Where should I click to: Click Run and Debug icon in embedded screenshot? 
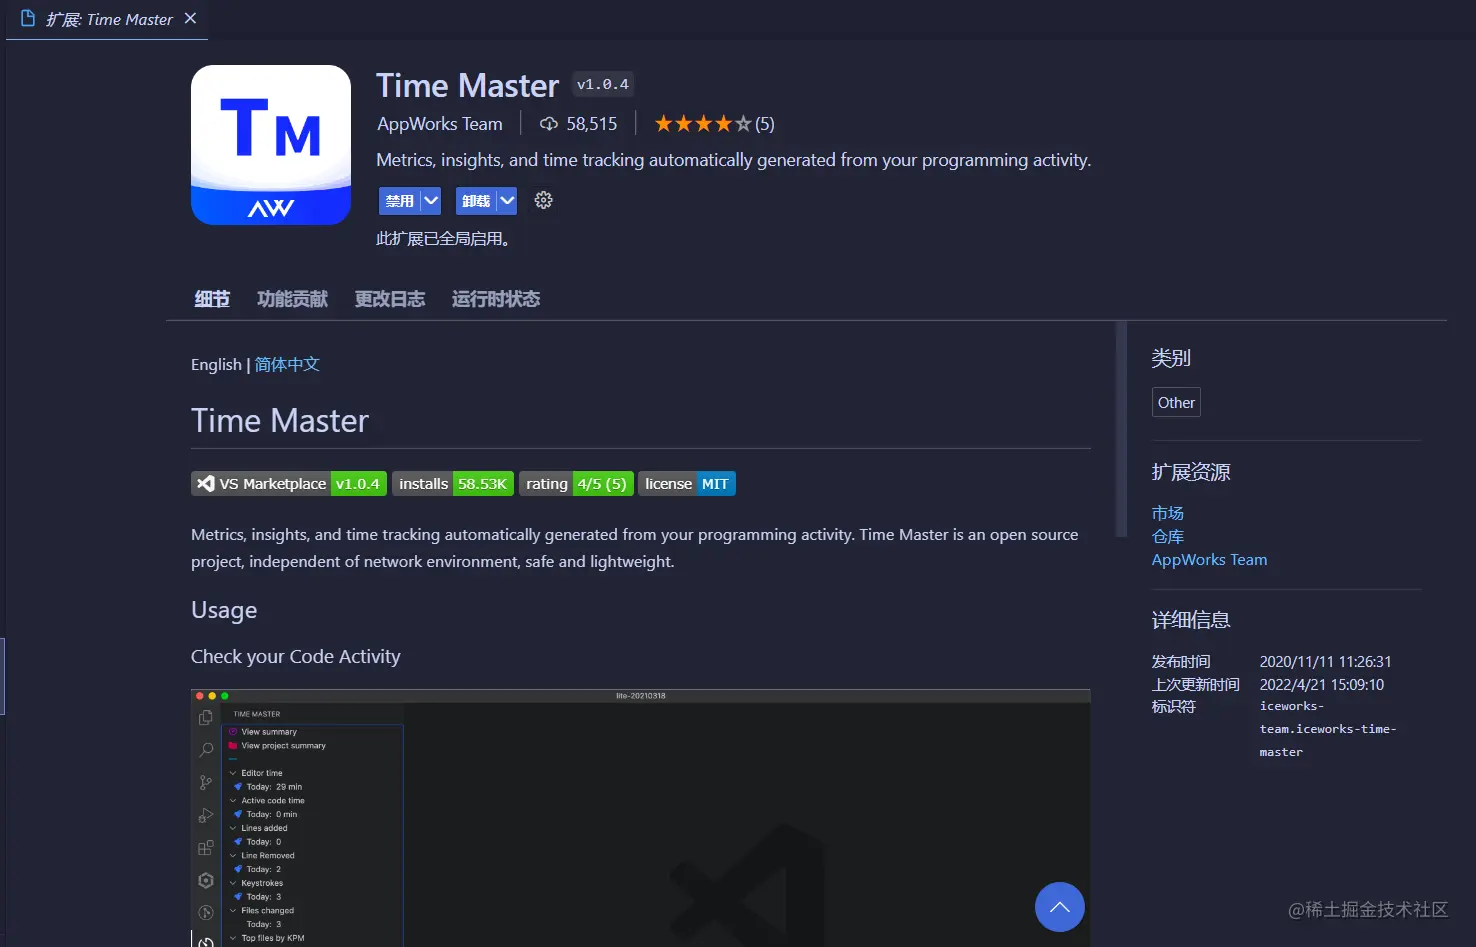tap(206, 816)
